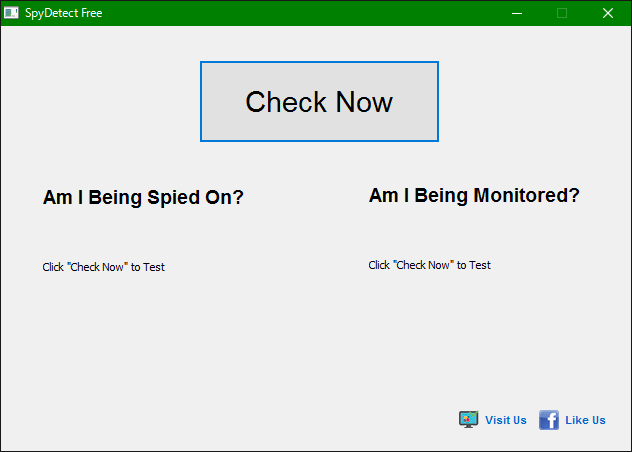Click the Check Now button
The height and width of the screenshot is (452, 632).
[x=319, y=101]
